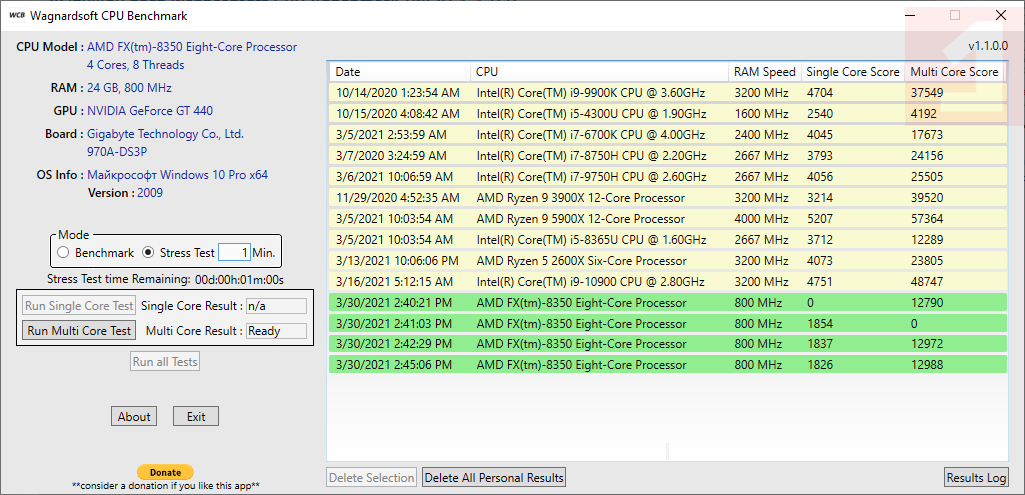
Task: Select the Benchmark mode radio button
Action: [63, 252]
